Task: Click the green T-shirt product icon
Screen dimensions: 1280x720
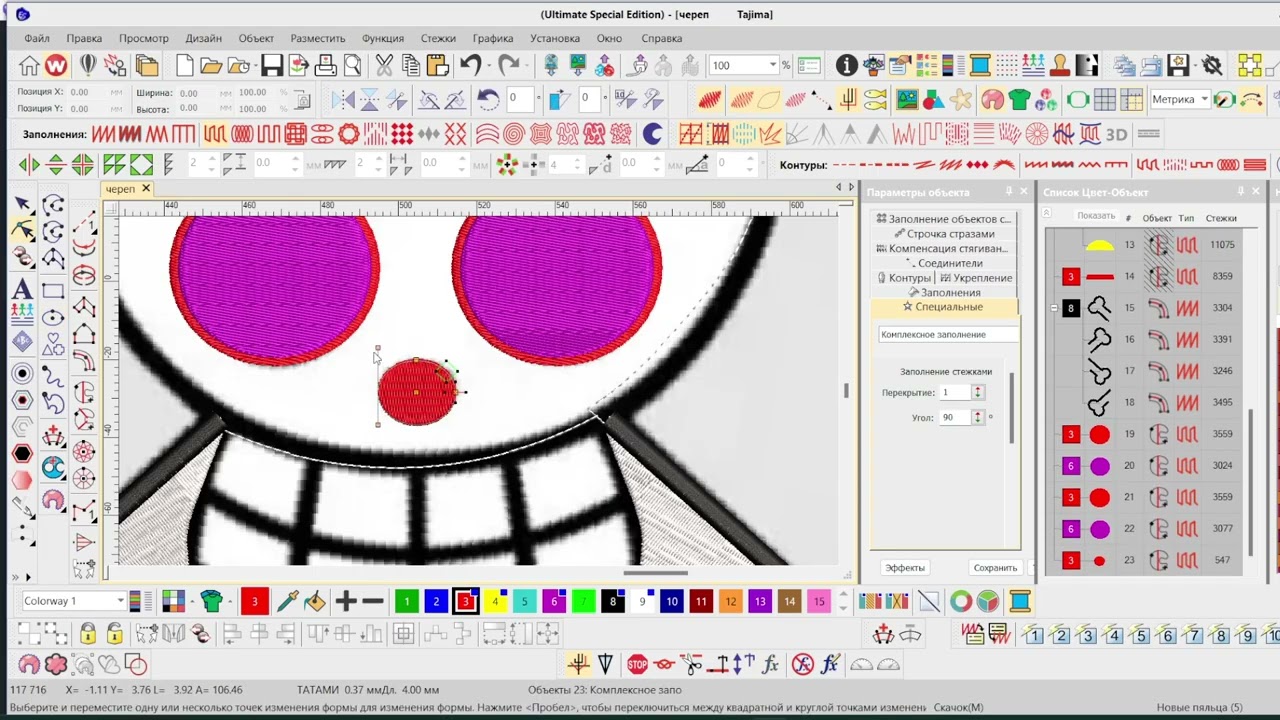Action: coord(1019,100)
